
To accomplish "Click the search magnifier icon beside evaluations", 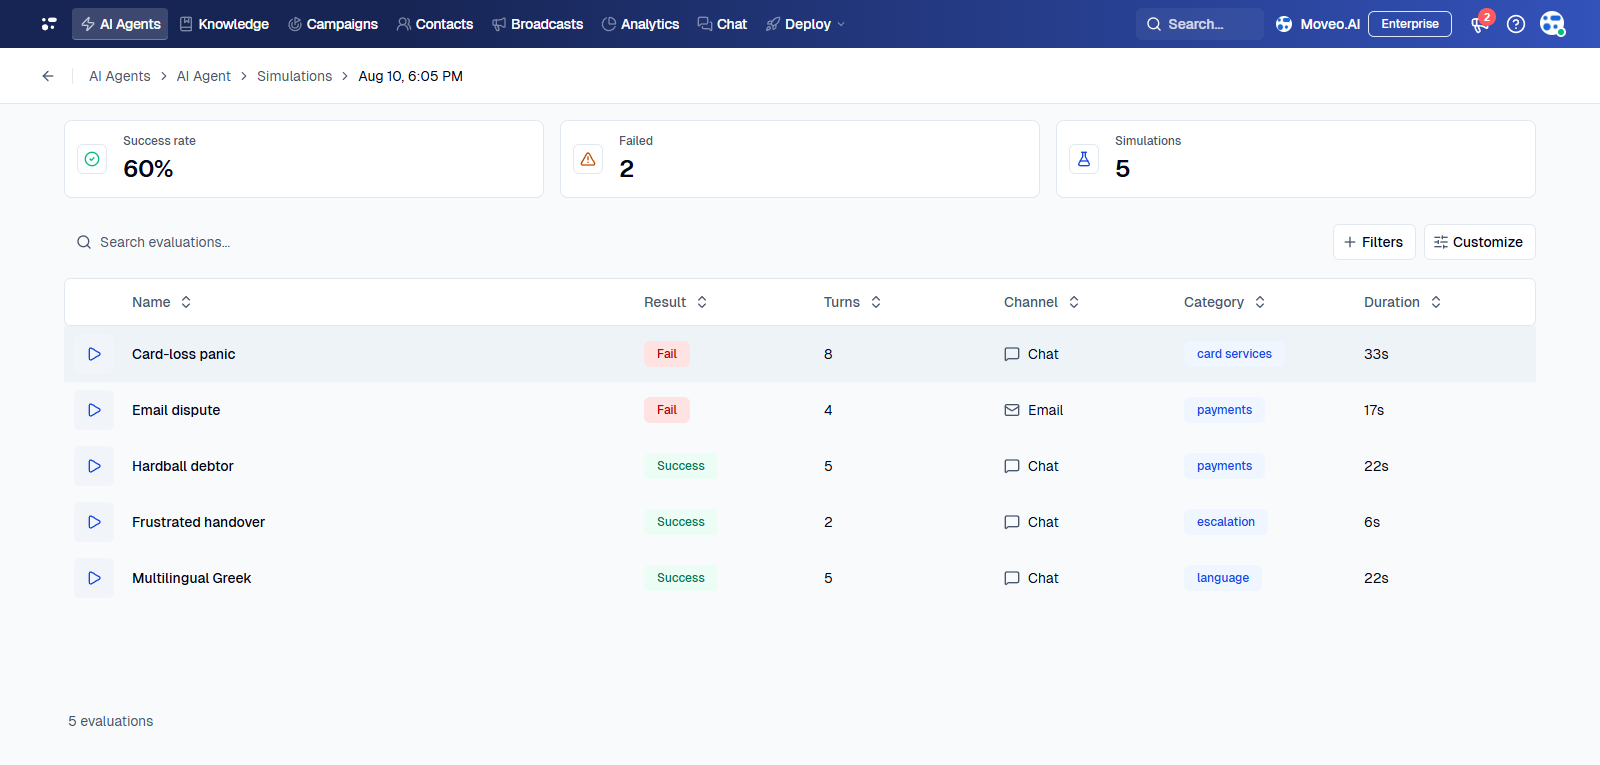I will [x=84, y=242].
